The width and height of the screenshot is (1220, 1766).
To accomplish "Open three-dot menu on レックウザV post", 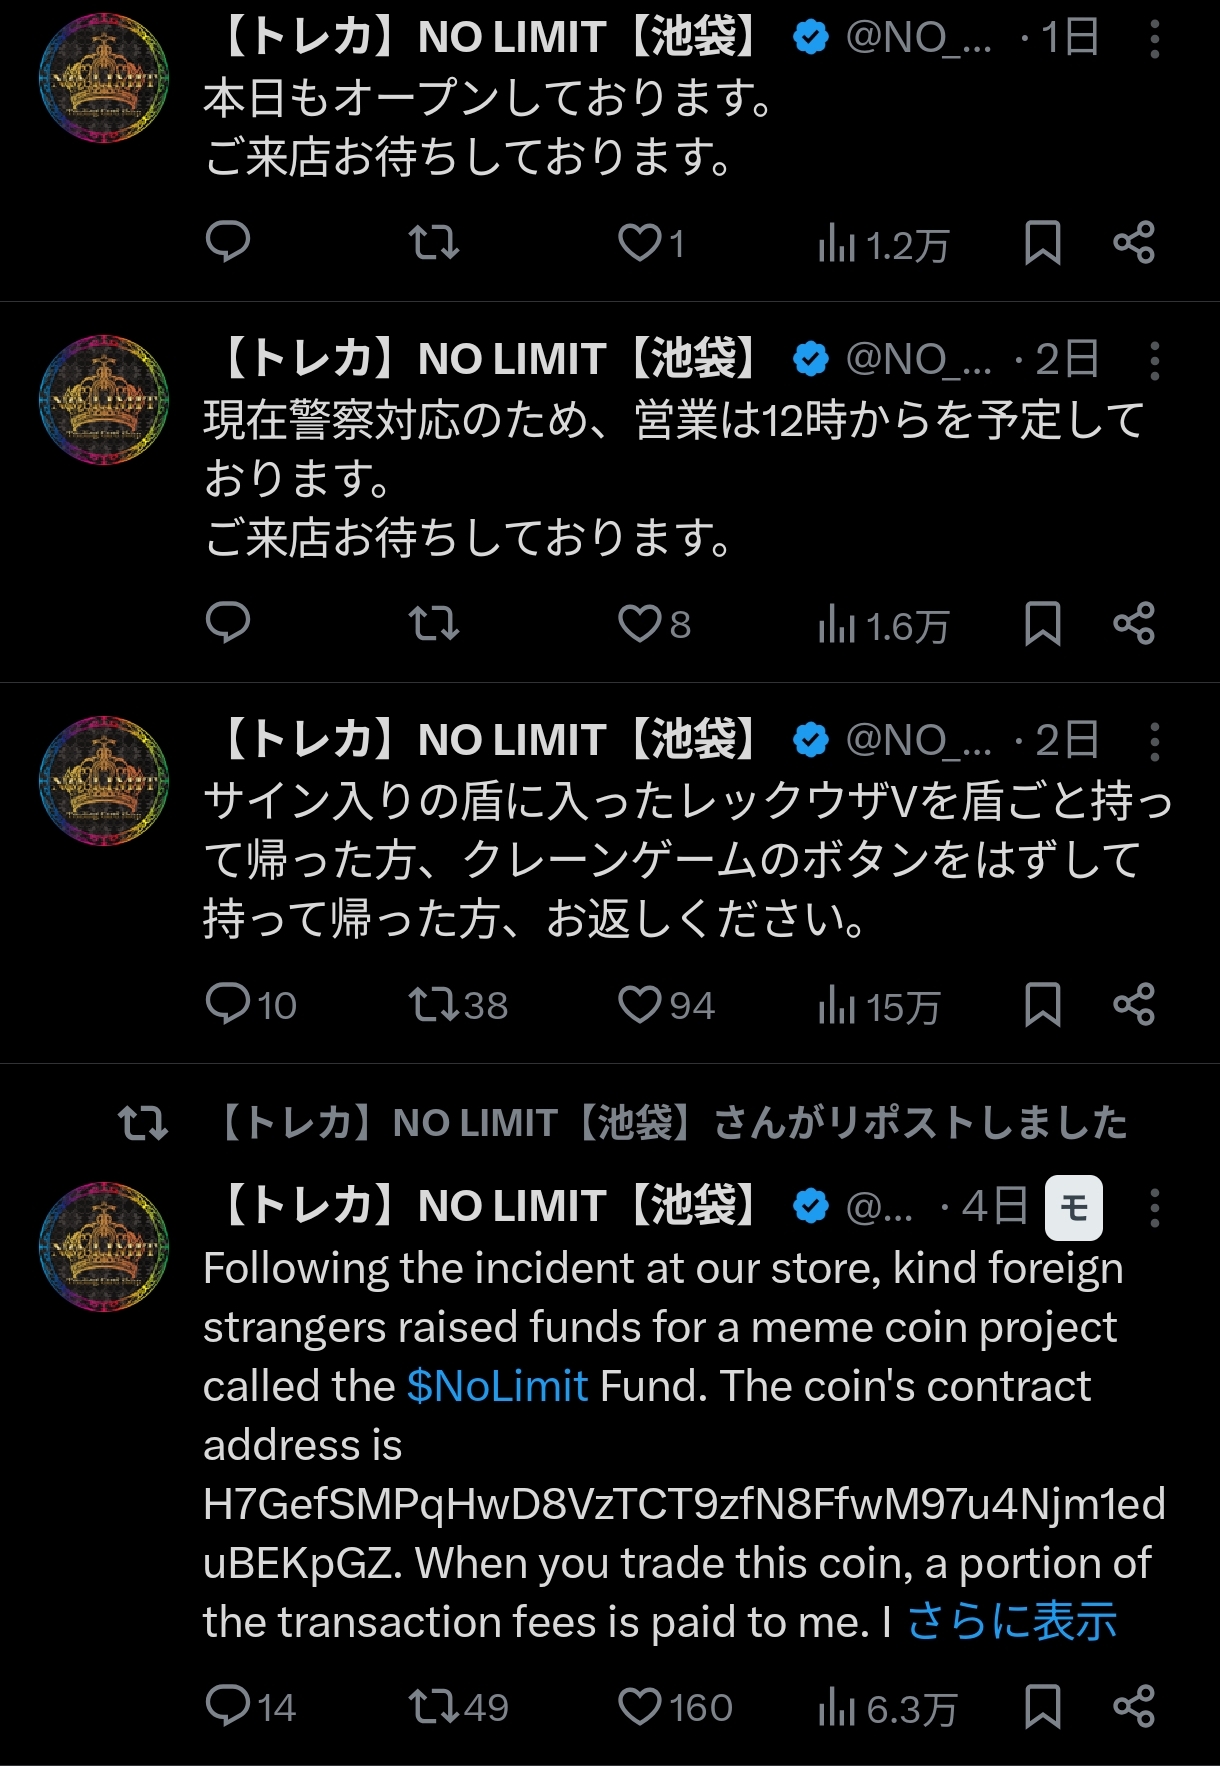I will pyautogui.click(x=1154, y=742).
